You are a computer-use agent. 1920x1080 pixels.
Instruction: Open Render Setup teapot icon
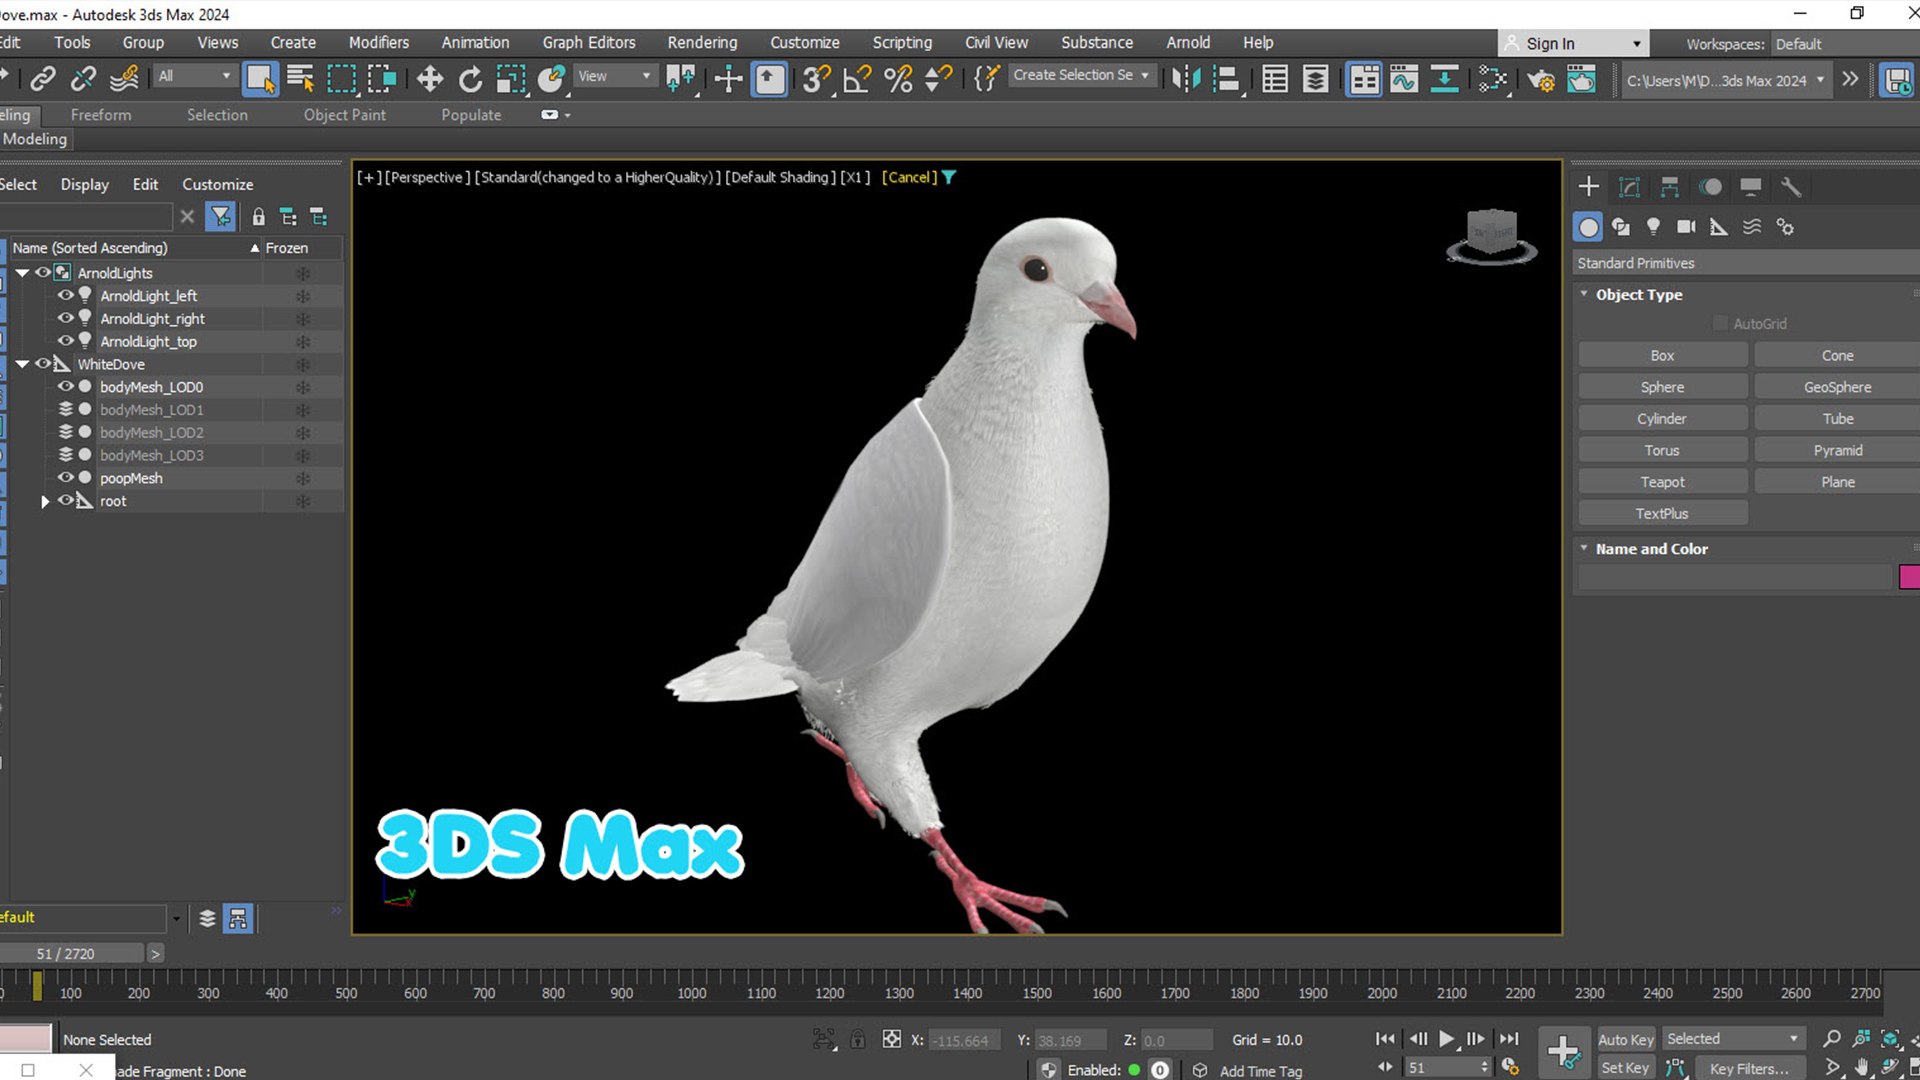pyautogui.click(x=1540, y=78)
